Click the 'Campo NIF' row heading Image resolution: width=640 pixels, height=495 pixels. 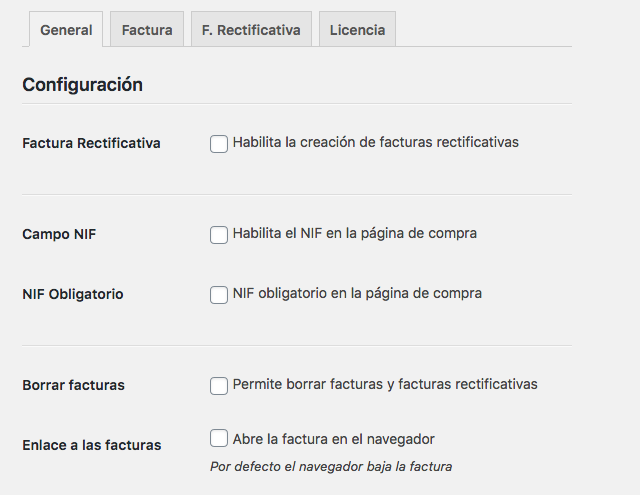(x=59, y=234)
